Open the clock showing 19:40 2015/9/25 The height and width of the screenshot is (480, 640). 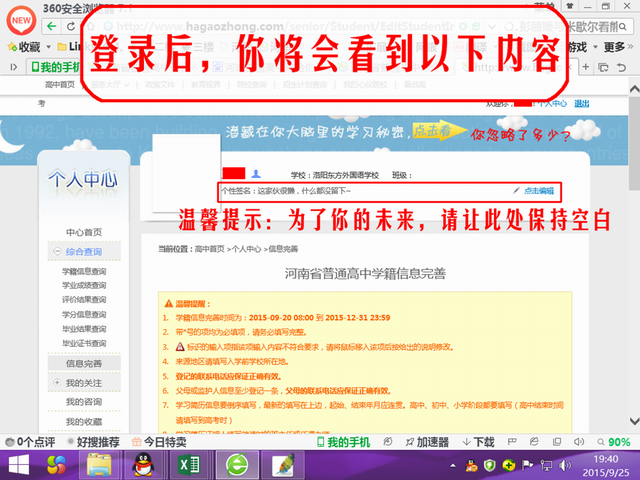point(606,466)
